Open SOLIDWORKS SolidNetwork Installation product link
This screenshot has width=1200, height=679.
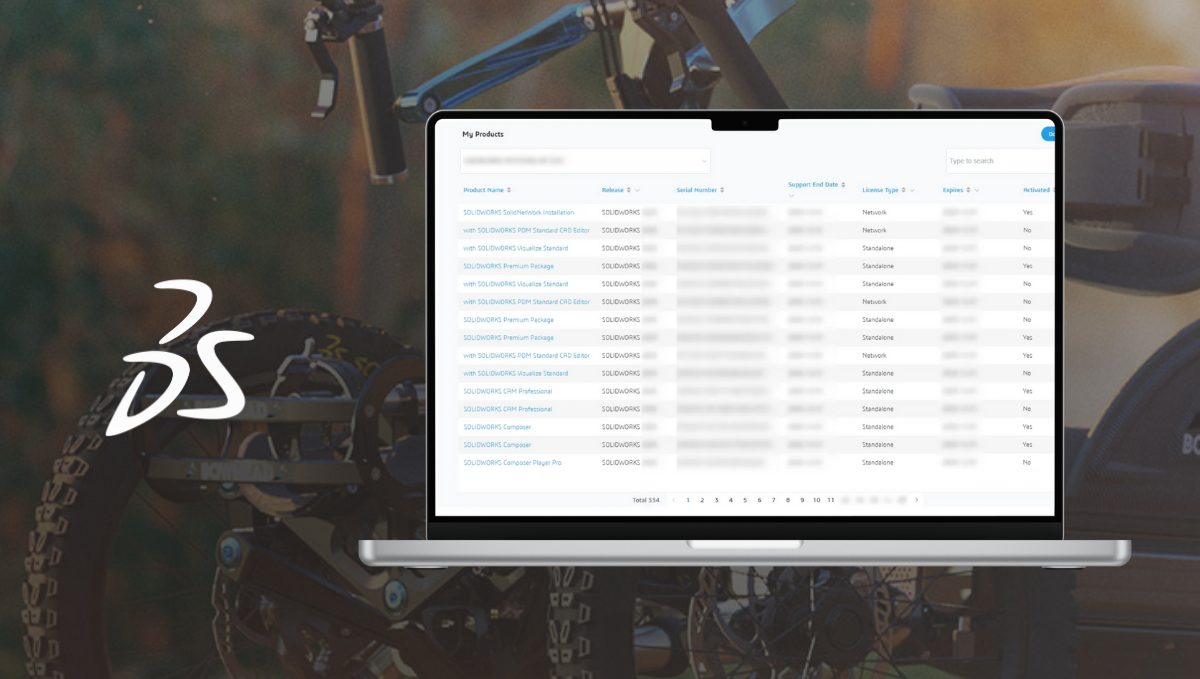coord(518,213)
